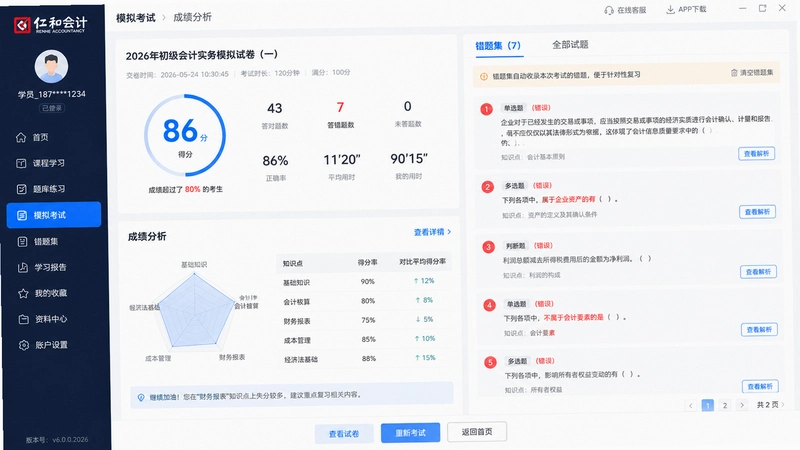Click red number badge 3 of wrong question
800x450 pixels.
tap(488, 247)
